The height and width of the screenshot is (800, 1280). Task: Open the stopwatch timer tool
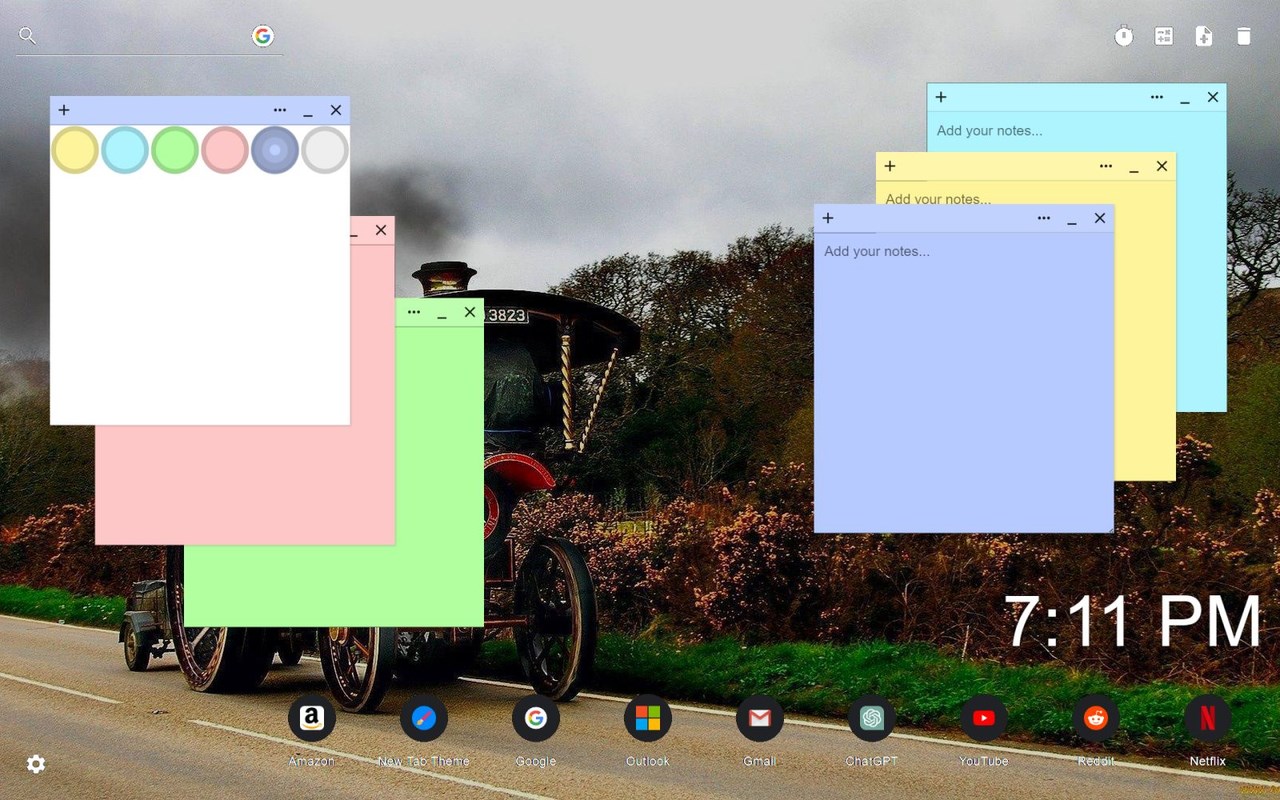[1124, 37]
